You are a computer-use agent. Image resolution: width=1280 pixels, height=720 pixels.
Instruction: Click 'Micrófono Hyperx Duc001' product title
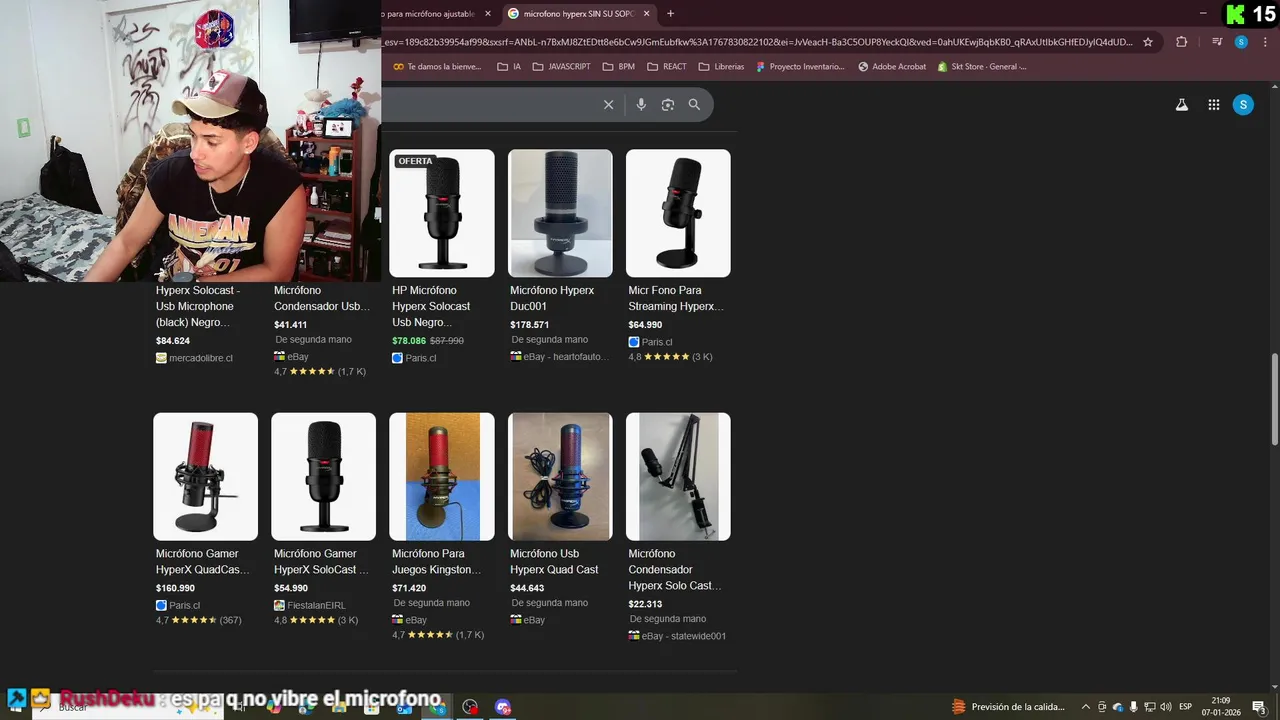pyautogui.click(x=552, y=298)
